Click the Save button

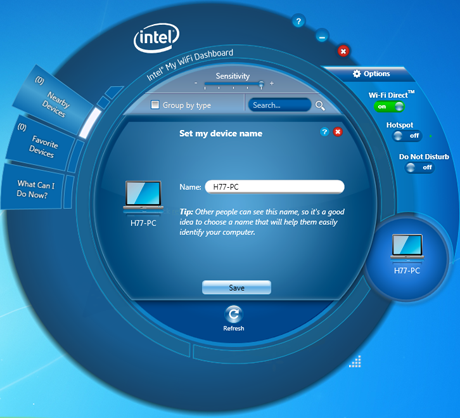coord(236,287)
